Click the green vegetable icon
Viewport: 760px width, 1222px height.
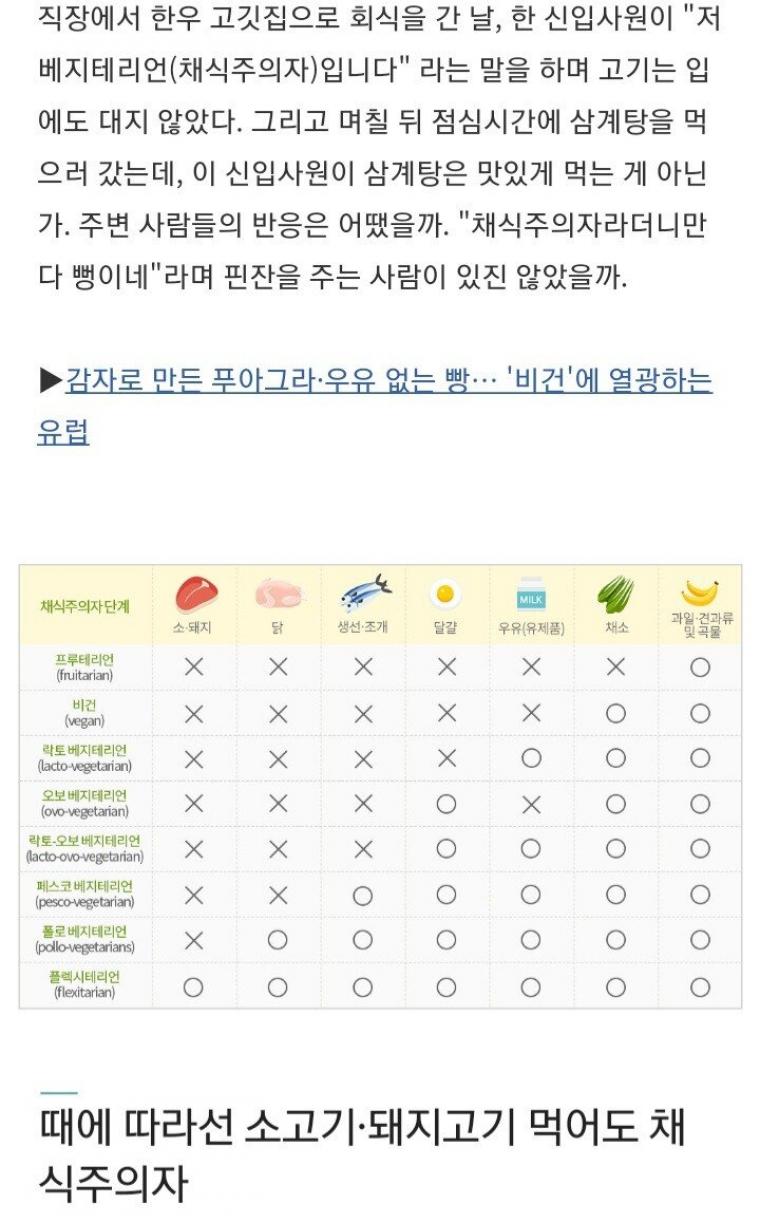click(x=616, y=595)
